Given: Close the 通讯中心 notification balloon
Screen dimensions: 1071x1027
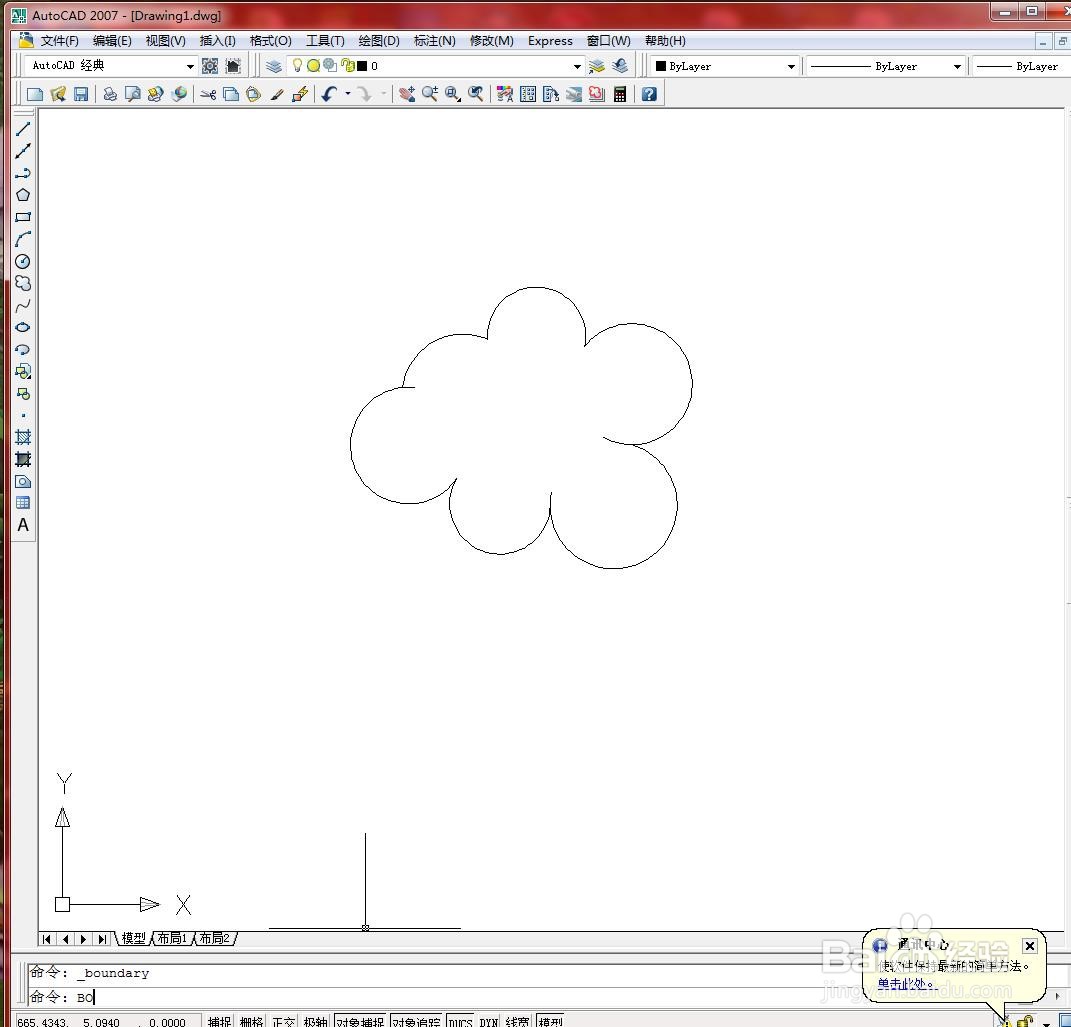Looking at the screenshot, I should (x=1029, y=946).
